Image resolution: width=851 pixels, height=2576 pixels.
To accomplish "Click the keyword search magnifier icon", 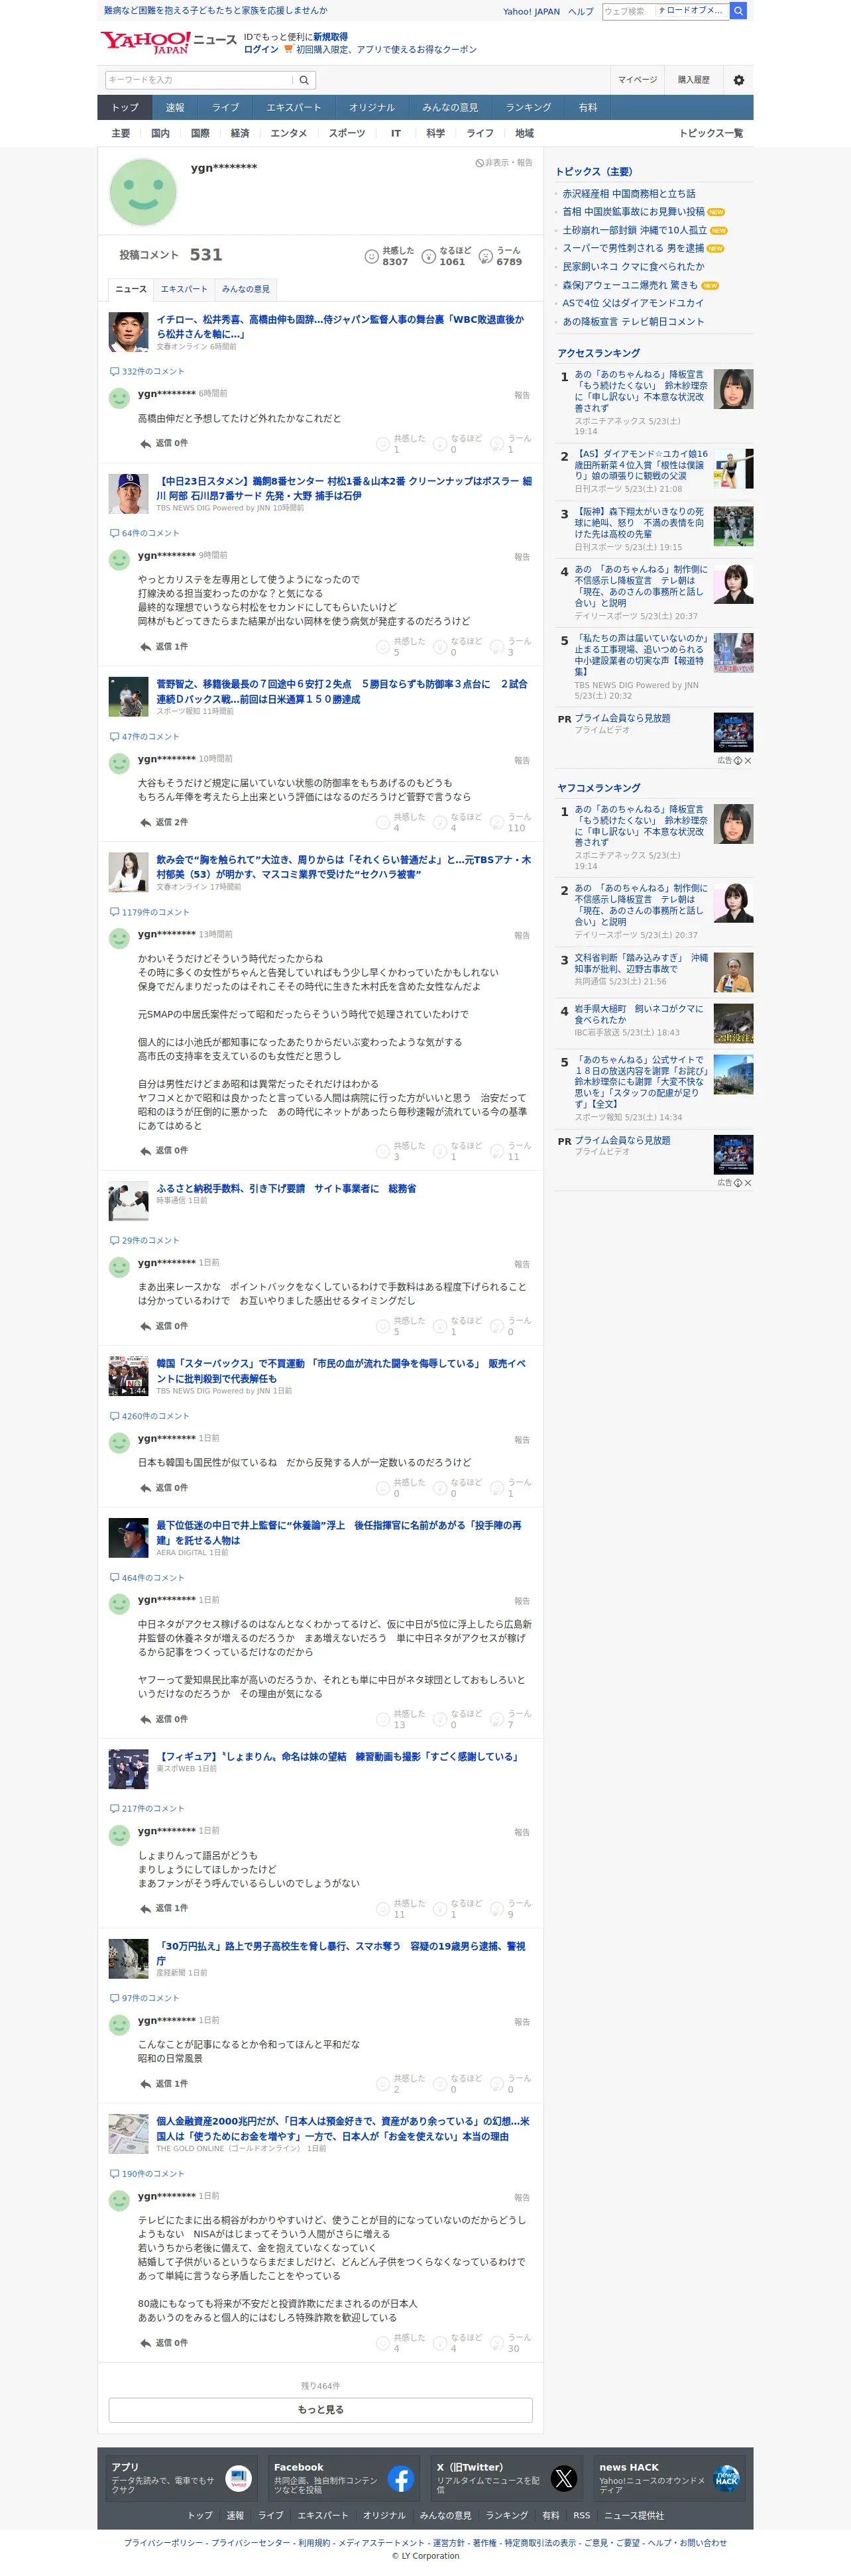I will 304,80.
